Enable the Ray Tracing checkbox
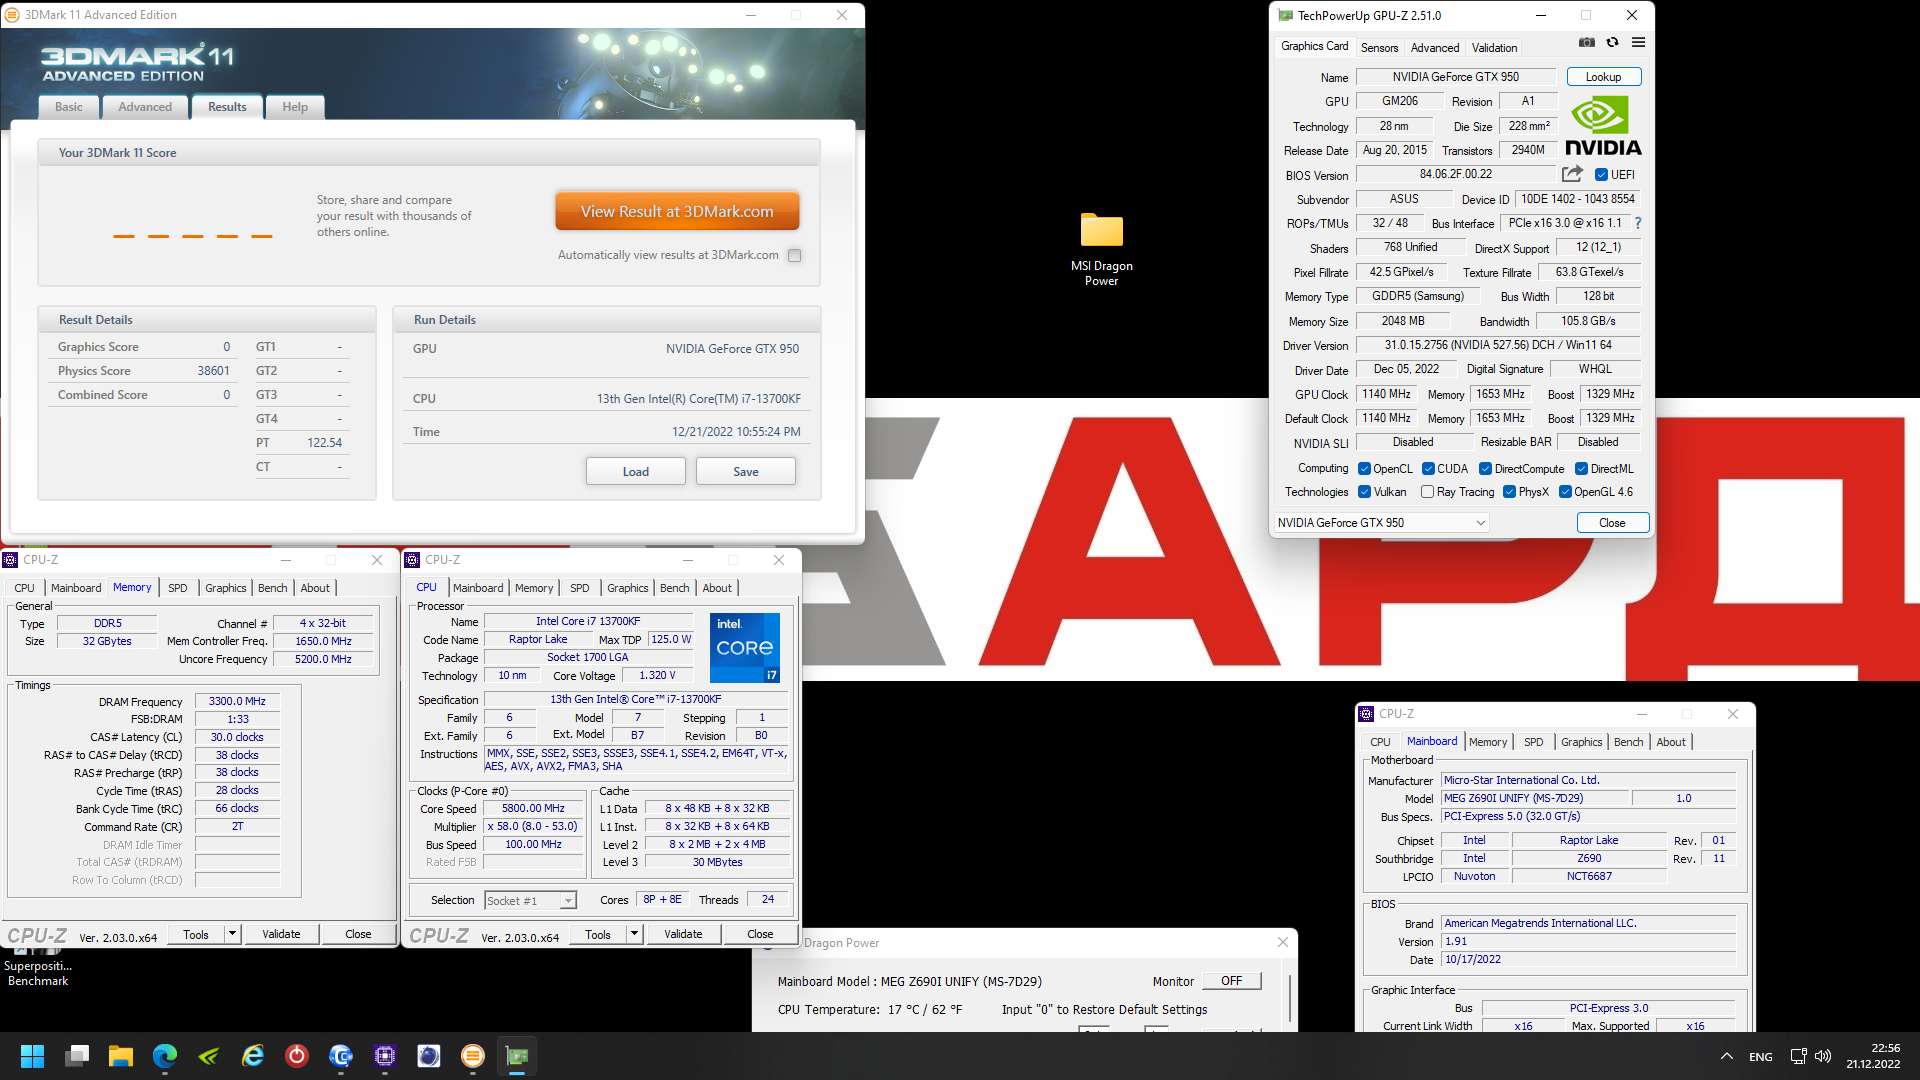The height and width of the screenshot is (1080, 1920). pos(1427,492)
